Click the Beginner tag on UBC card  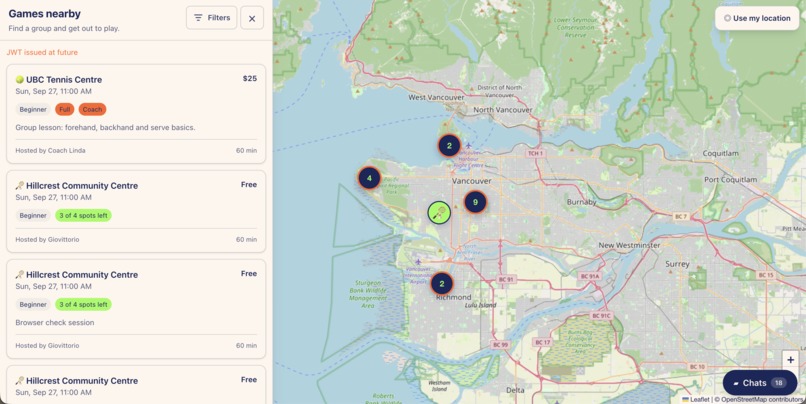(33, 109)
